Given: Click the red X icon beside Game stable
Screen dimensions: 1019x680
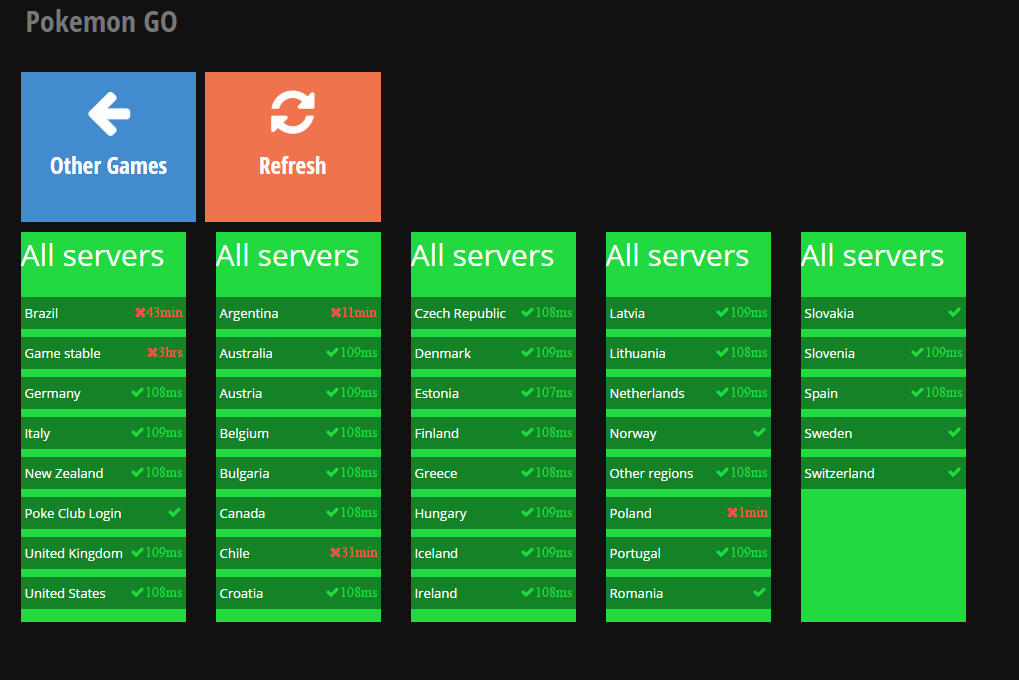Looking at the screenshot, I should pyautogui.click(x=152, y=353).
